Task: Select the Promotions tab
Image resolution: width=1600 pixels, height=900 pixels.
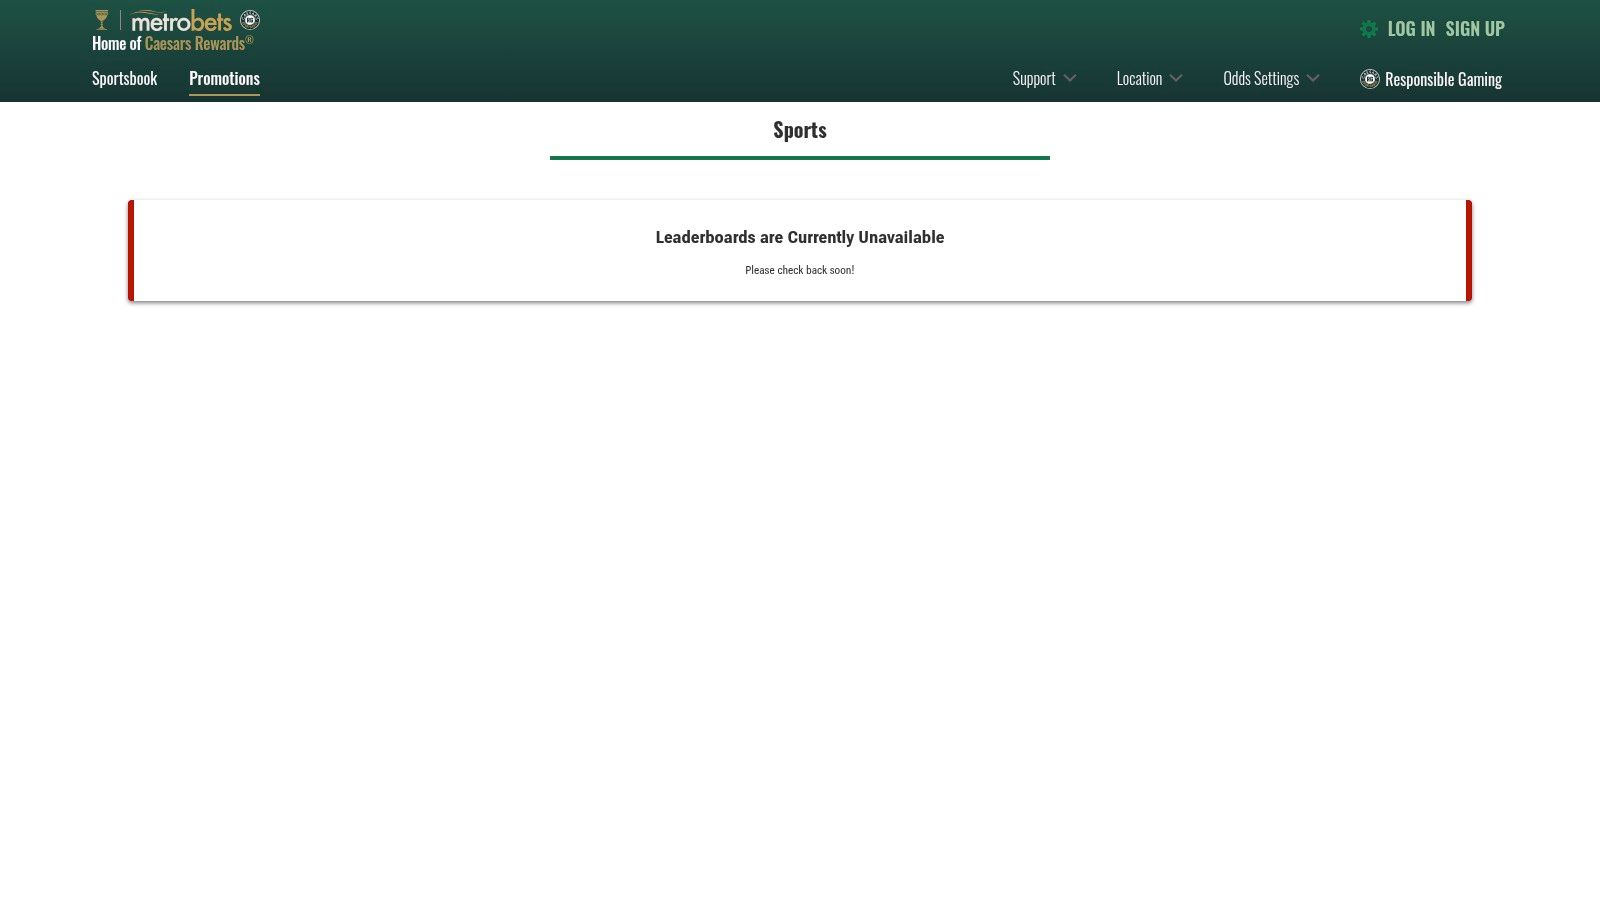Action: point(224,78)
